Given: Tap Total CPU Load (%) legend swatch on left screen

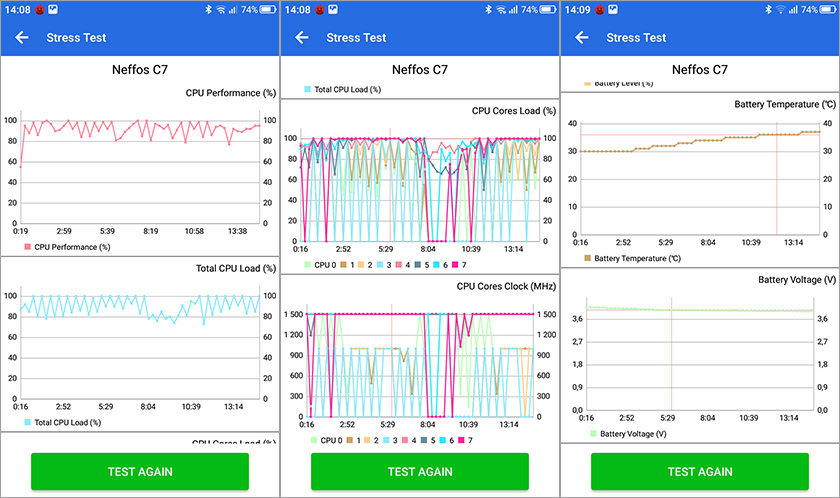Looking at the screenshot, I should tap(27, 422).
